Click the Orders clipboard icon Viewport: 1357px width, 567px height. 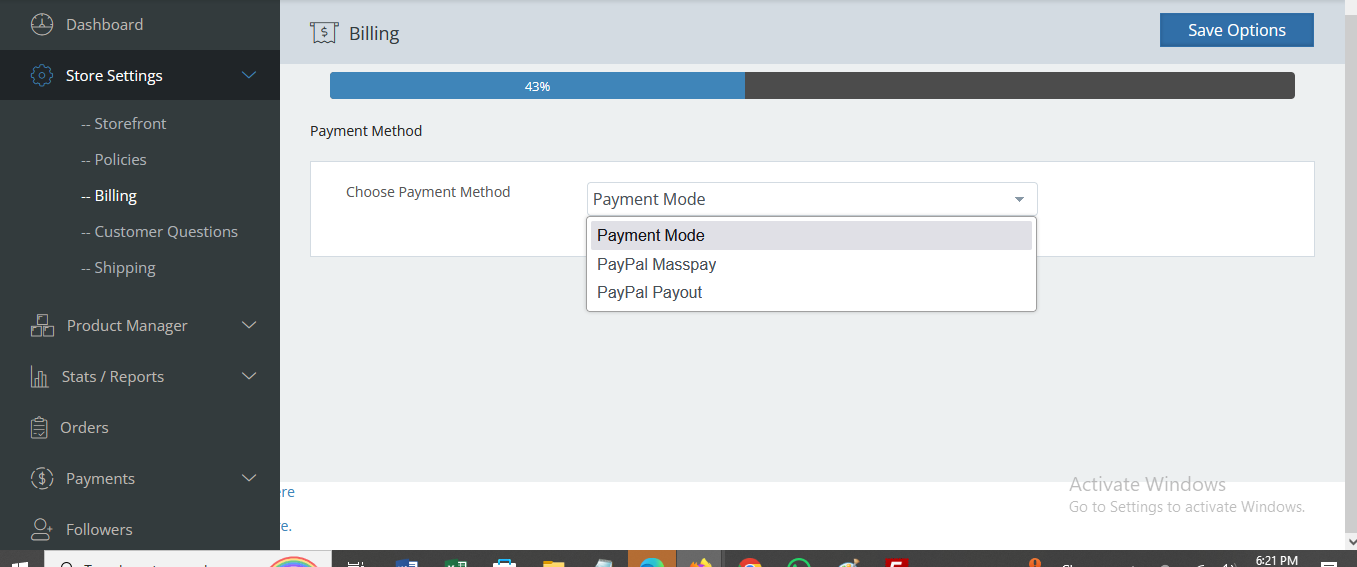[40, 428]
